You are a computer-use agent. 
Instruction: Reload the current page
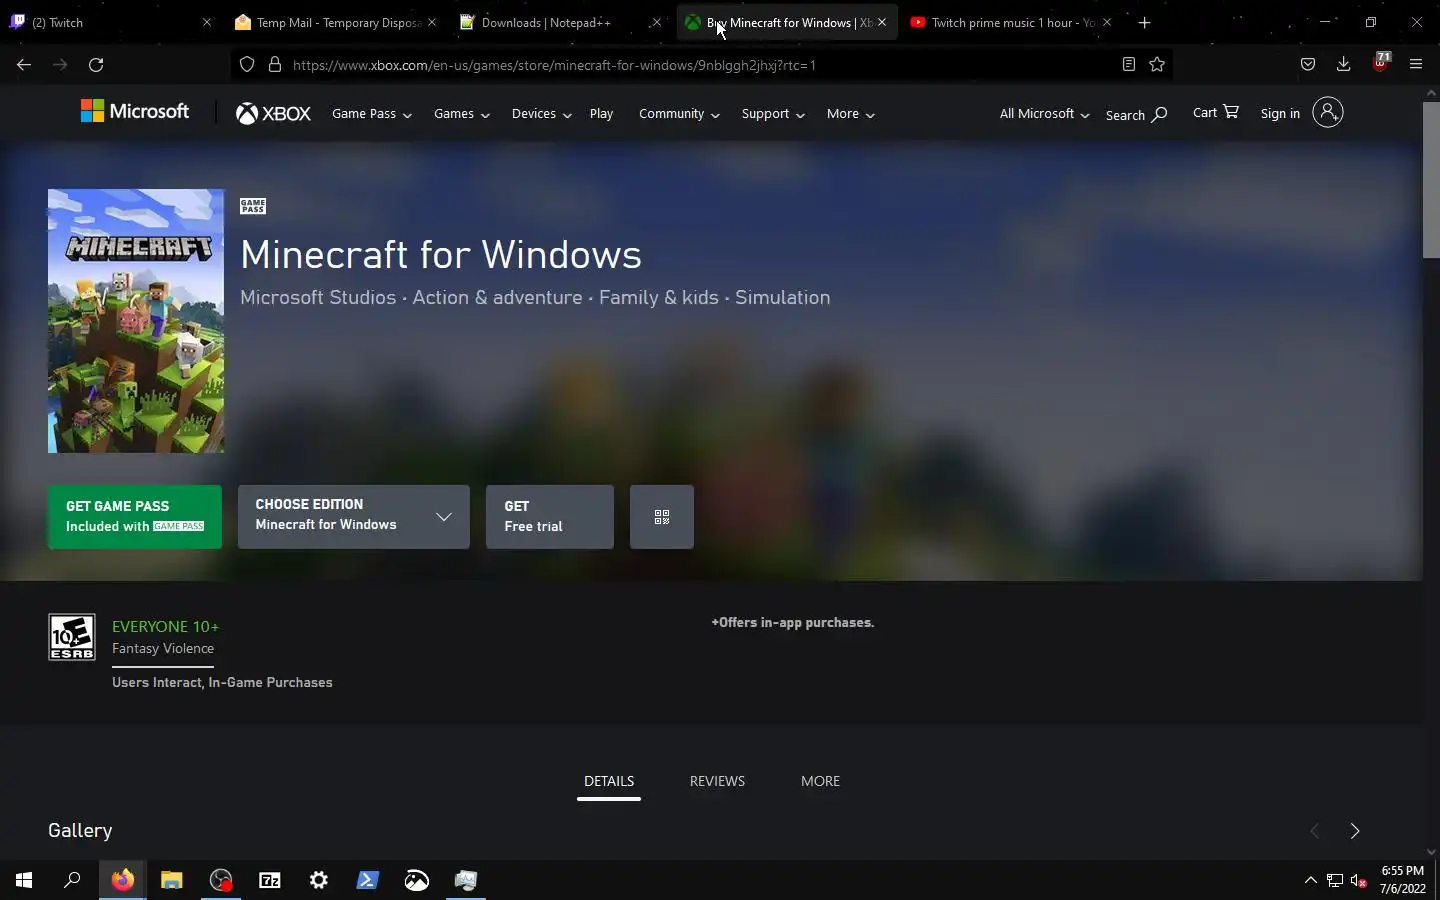click(x=96, y=65)
